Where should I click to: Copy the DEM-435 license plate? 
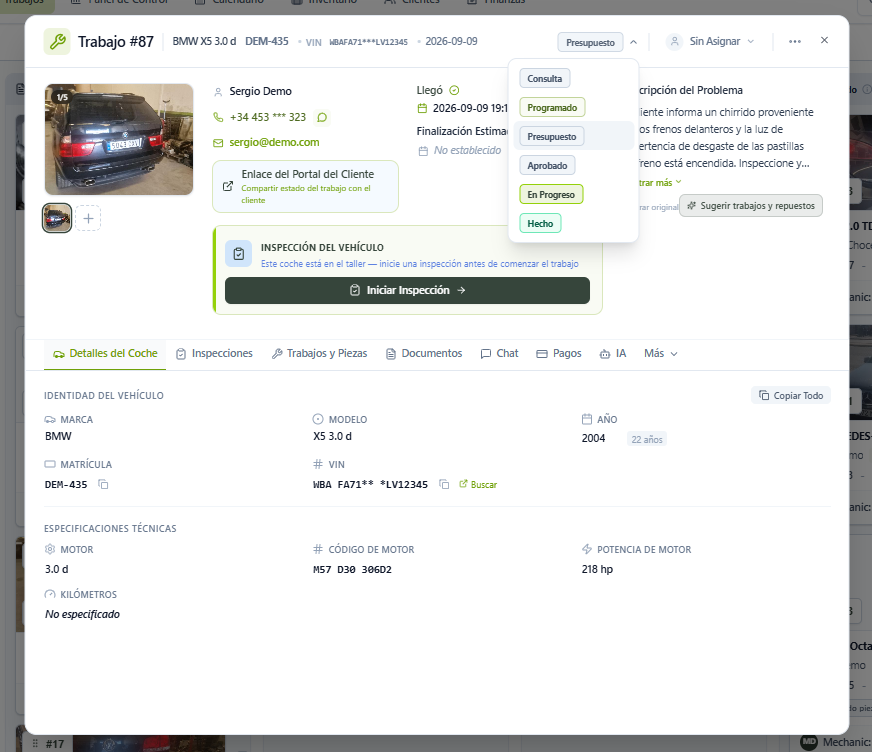point(103,484)
